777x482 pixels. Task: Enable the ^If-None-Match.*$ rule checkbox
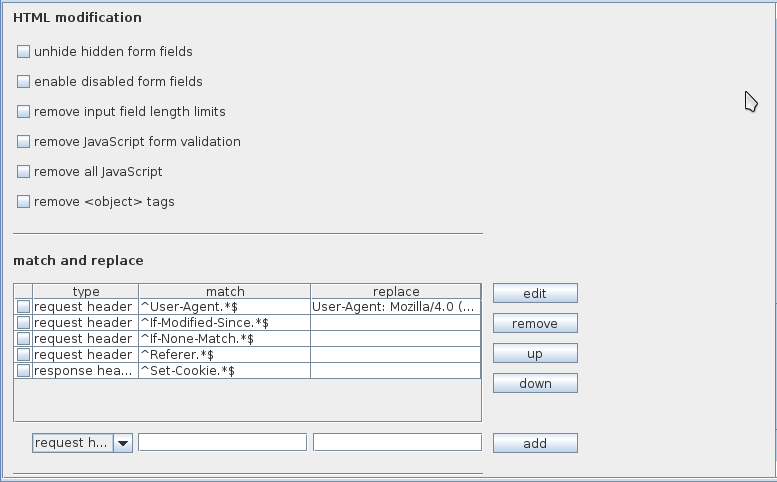click(x=23, y=338)
